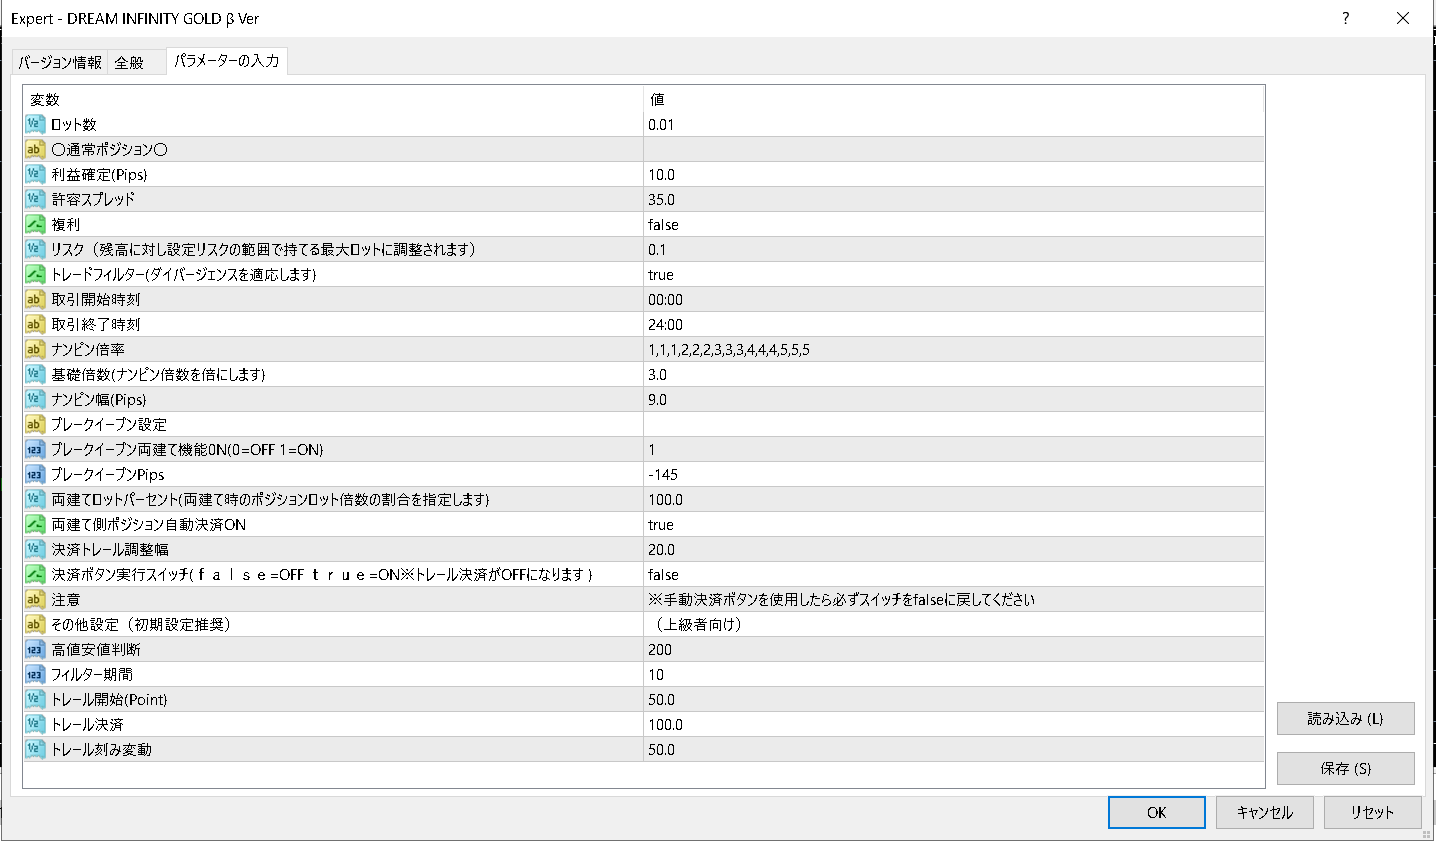Image resolution: width=1436 pixels, height=843 pixels.
Task: Click the フィルター期間 value 10
Action: (x=656, y=674)
